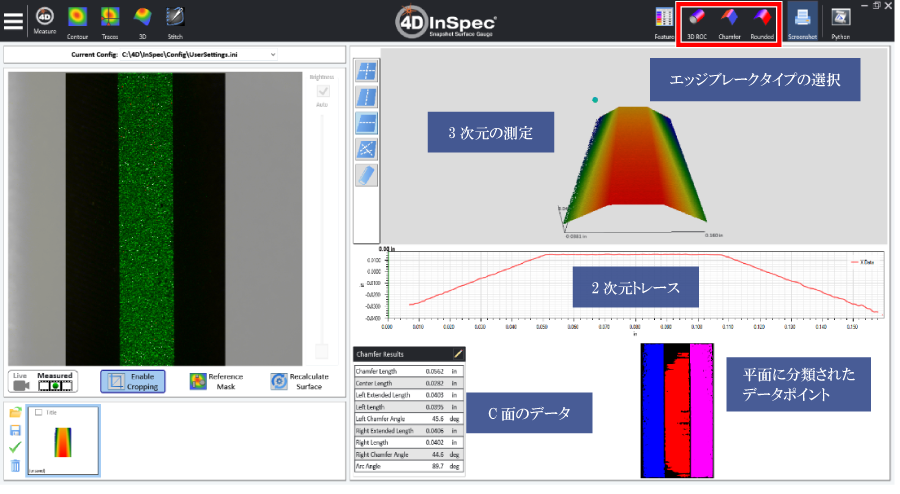
Task: Click the Recalculate Surface button
Action: 300,382
